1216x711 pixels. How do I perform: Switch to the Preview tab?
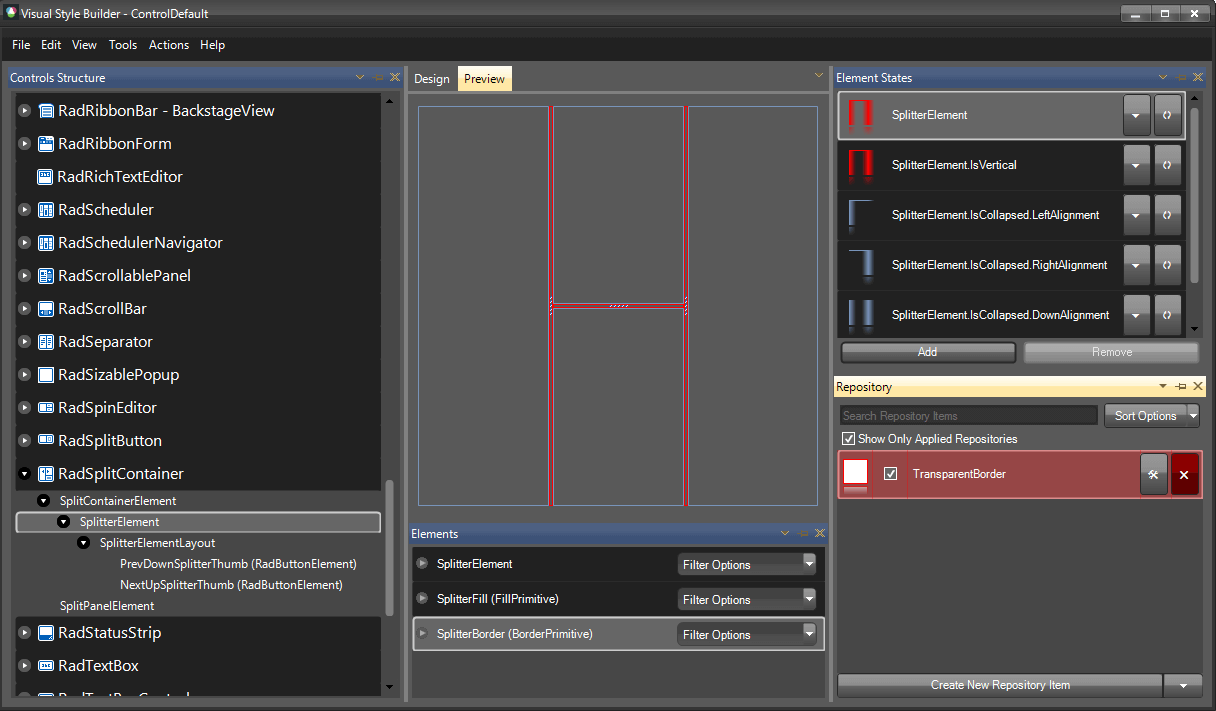485,79
